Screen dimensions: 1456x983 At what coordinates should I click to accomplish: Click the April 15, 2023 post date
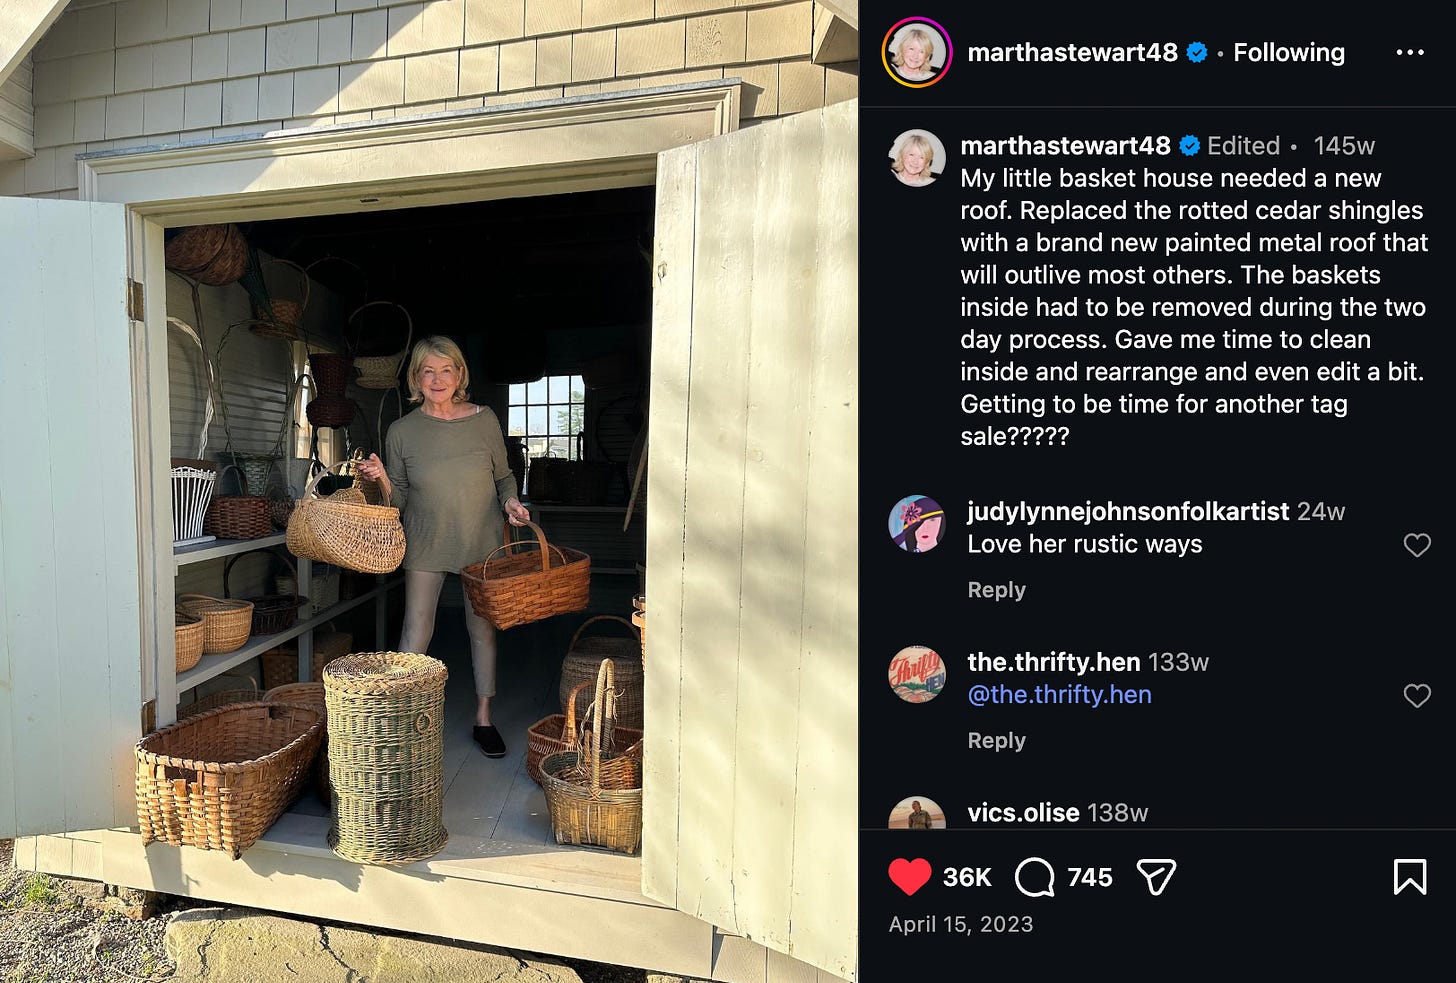[960, 924]
